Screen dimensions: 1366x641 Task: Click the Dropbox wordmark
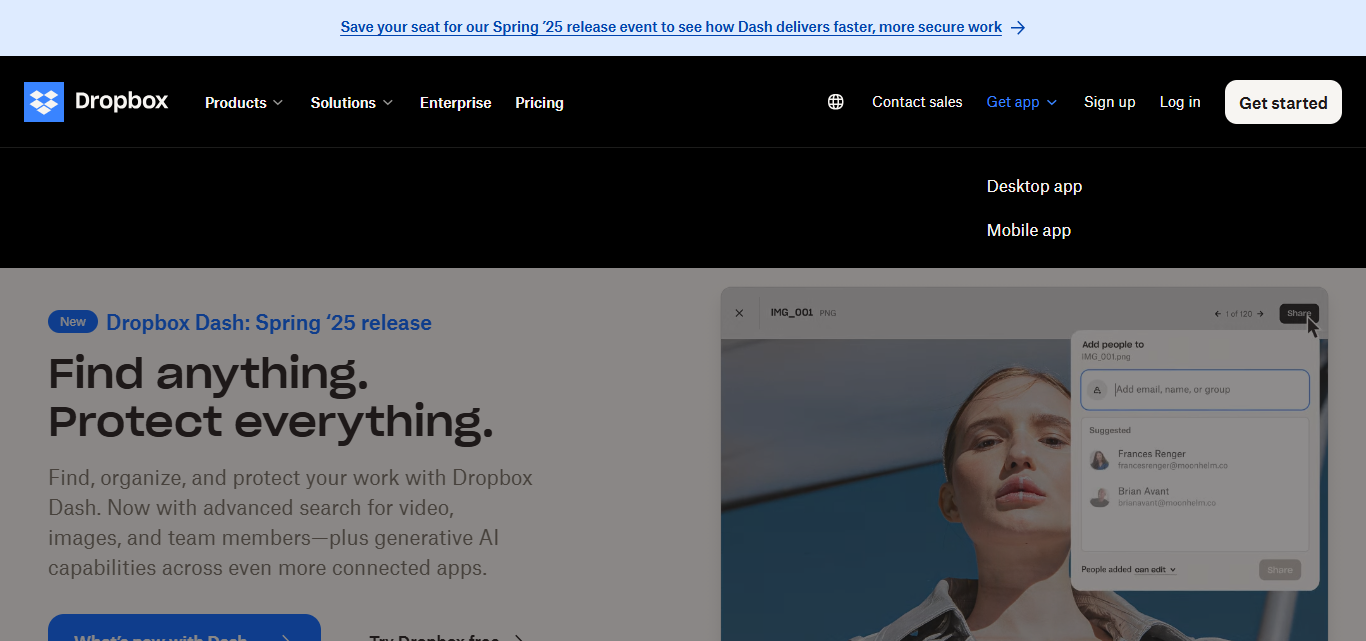coord(121,101)
